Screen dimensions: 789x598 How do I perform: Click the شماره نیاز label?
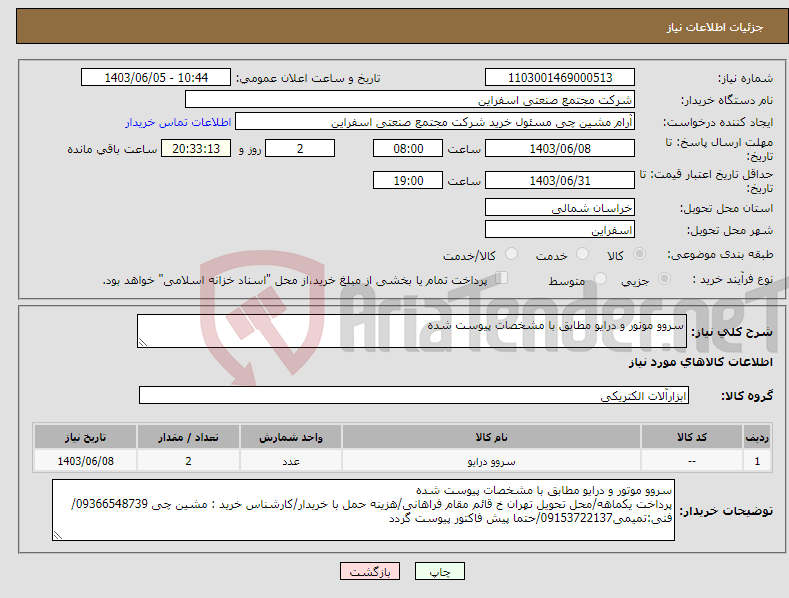745,78
